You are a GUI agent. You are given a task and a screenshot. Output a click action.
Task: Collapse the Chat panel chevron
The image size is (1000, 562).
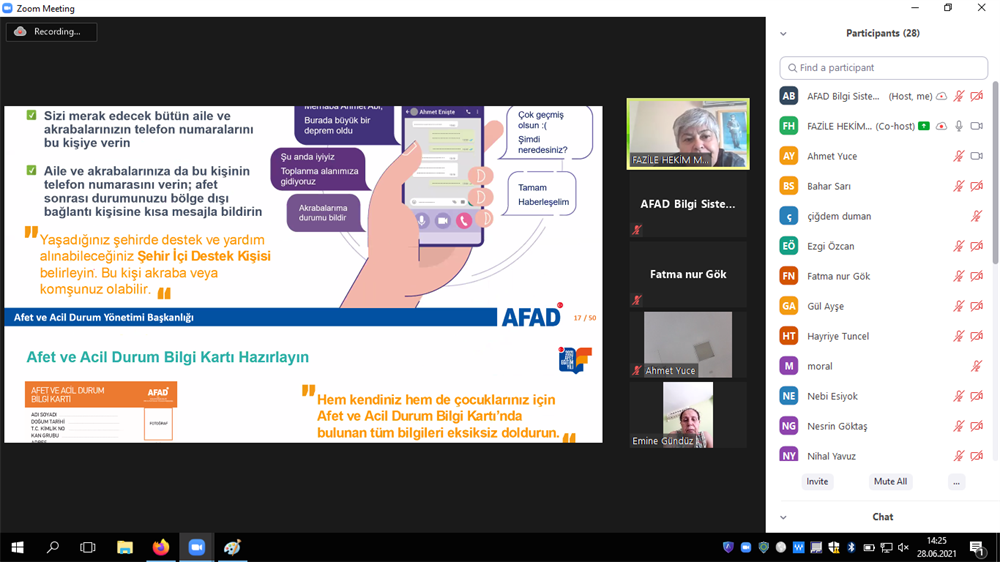(783, 517)
